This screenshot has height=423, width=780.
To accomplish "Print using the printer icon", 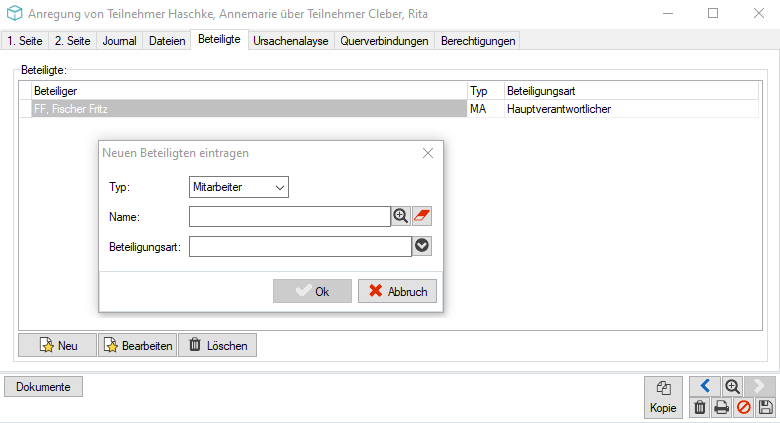I will pyautogui.click(x=721, y=408).
